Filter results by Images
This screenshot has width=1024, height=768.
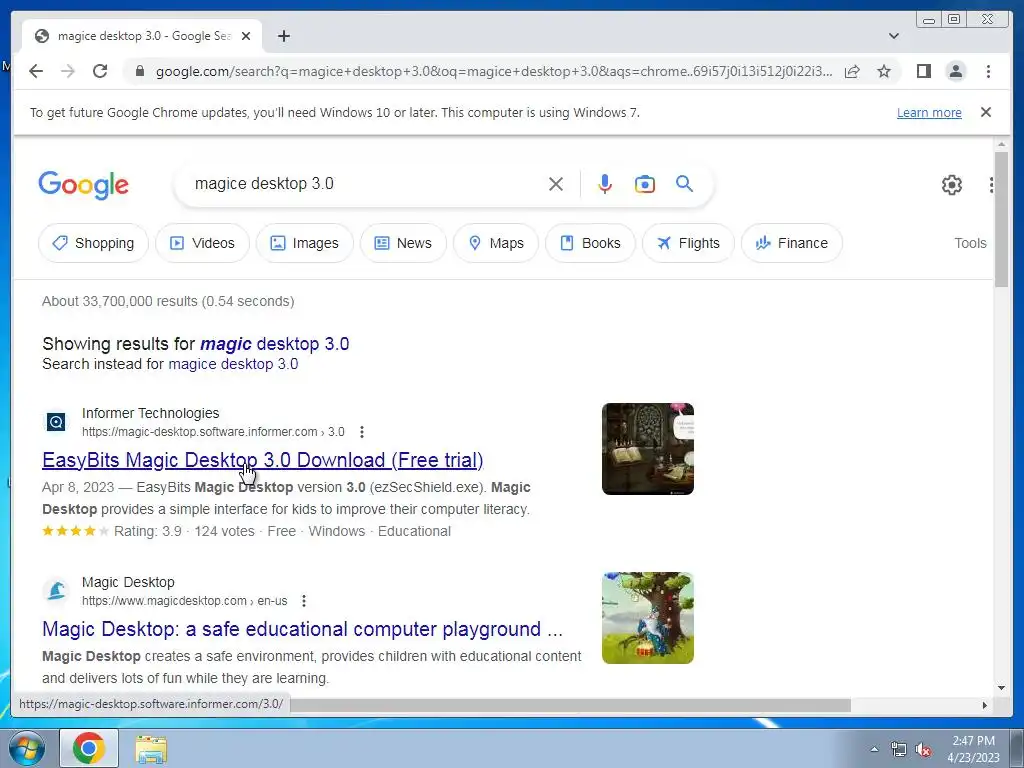click(304, 243)
